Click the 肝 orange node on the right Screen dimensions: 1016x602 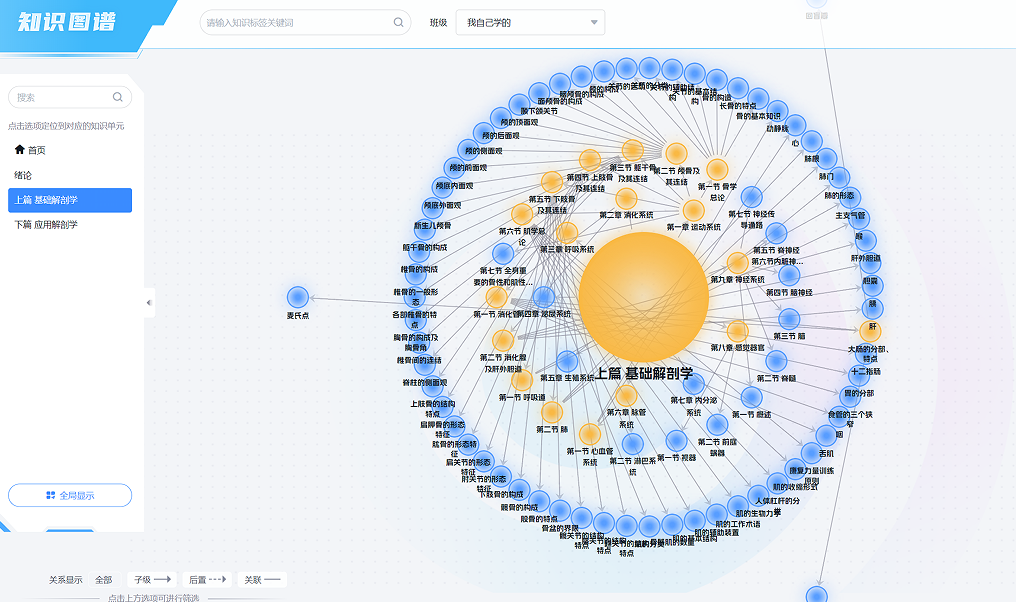tap(871, 331)
